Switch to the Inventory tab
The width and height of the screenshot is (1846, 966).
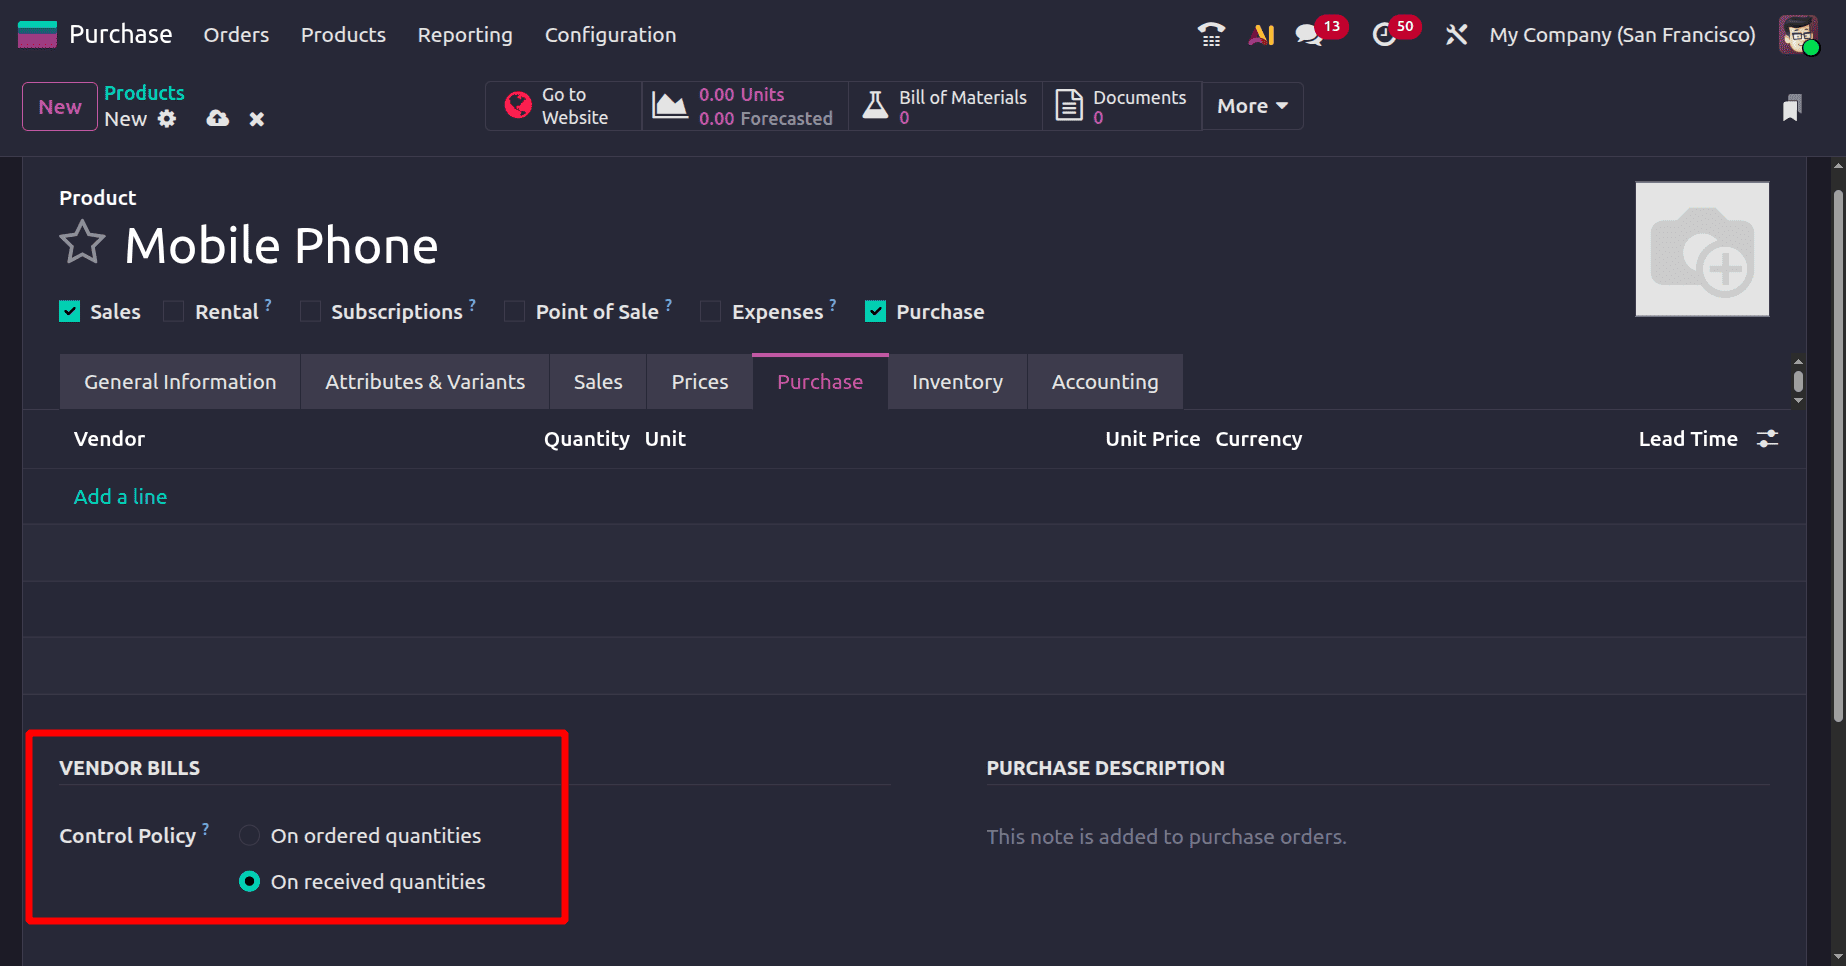pyautogui.click(x=956, y=381)
